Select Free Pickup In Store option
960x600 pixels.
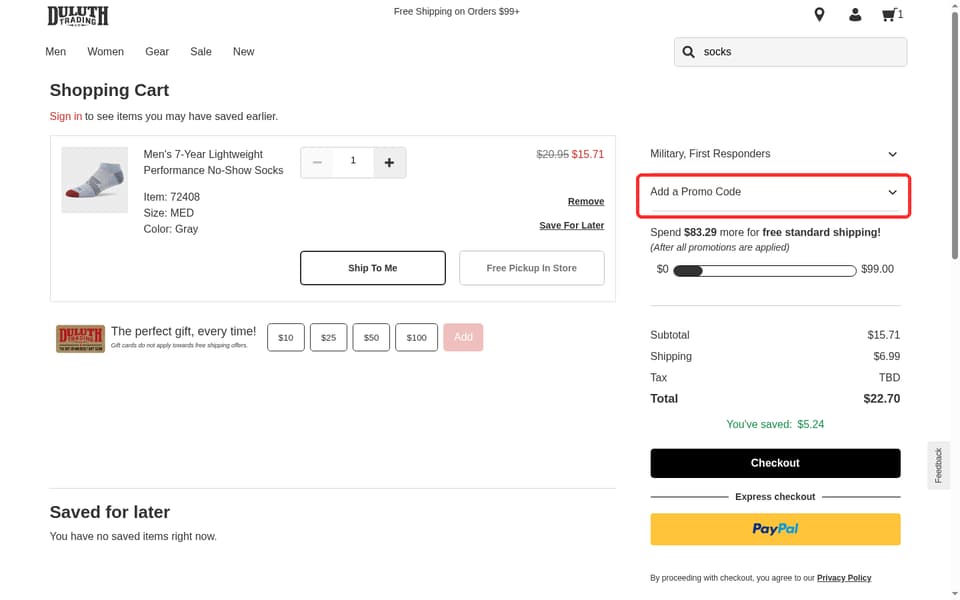531,268
